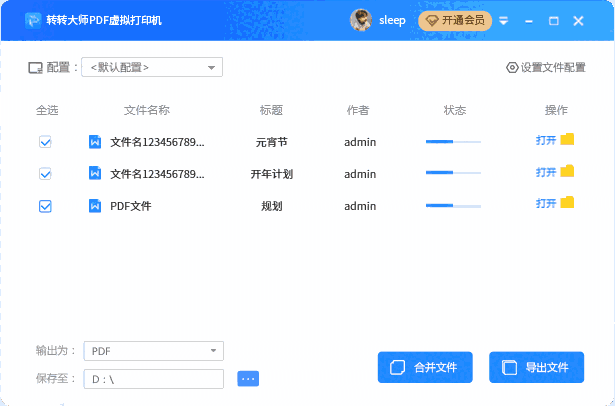
Task: Click admin author in 开年计划 row
Action: click(x=360, y=174)
